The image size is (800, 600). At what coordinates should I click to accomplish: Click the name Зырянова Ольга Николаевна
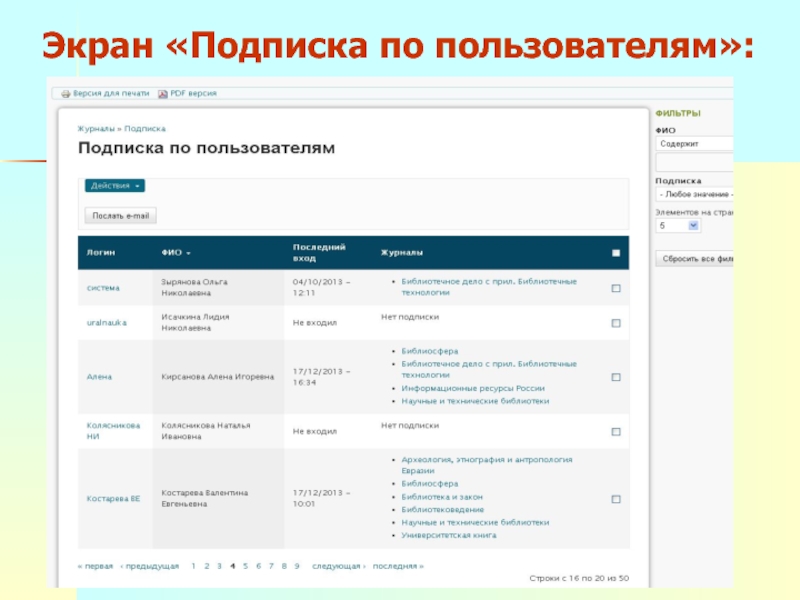pyautogui.click(x=194, y=287)
